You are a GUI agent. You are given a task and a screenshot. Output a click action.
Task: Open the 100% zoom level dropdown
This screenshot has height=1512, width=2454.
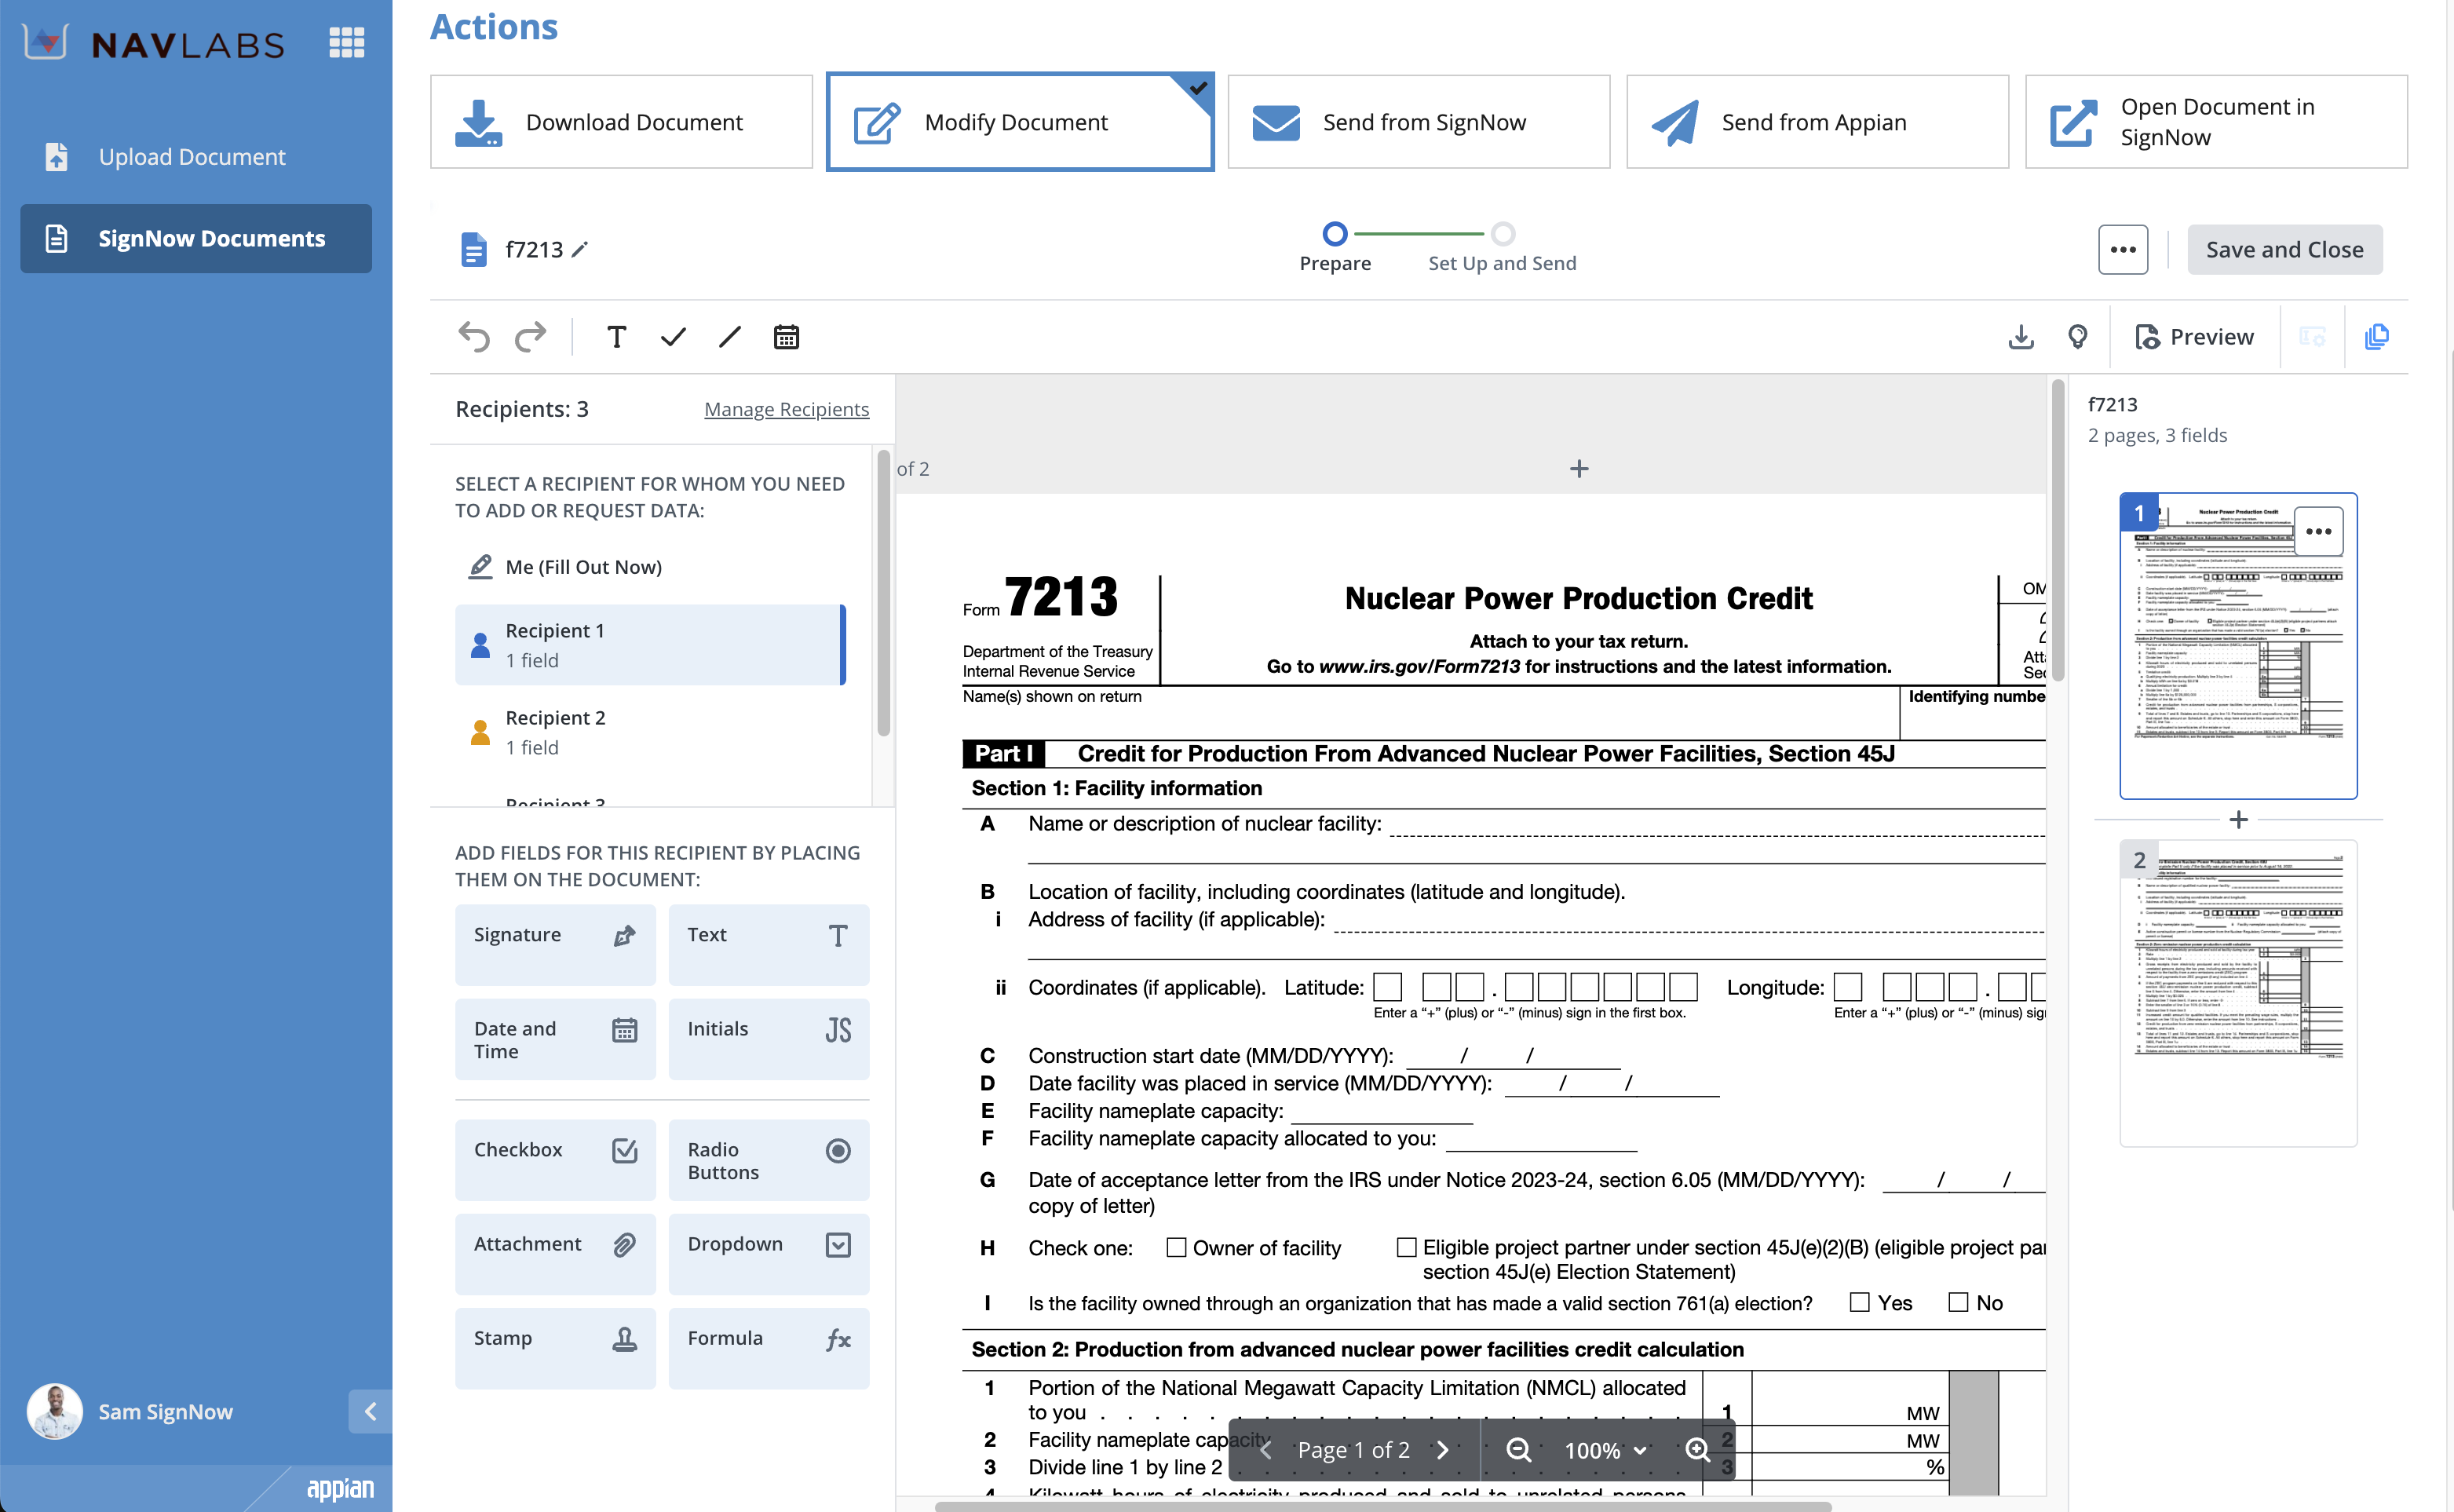[x=1604, y=1449]
